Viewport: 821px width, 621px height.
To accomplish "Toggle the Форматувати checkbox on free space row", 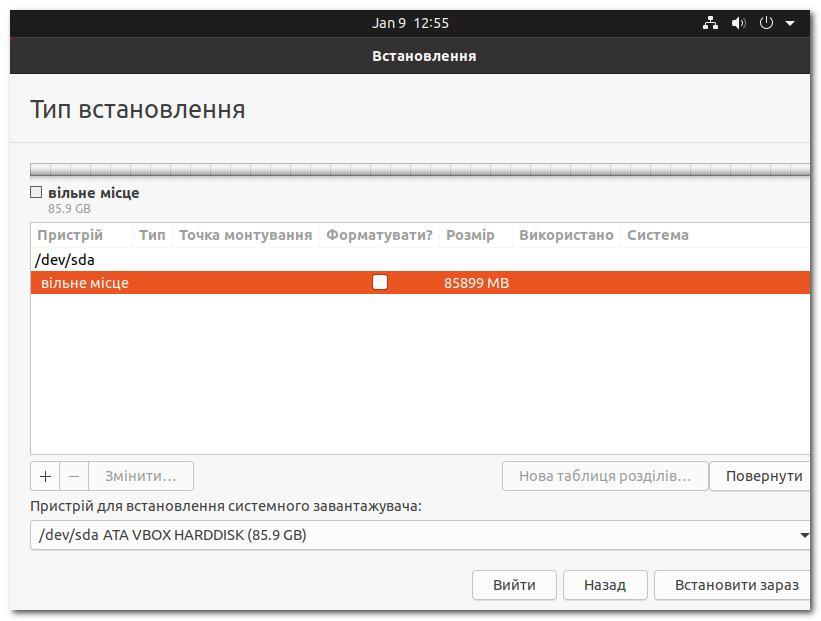I will pyautogui.click(x=380, y=283).
